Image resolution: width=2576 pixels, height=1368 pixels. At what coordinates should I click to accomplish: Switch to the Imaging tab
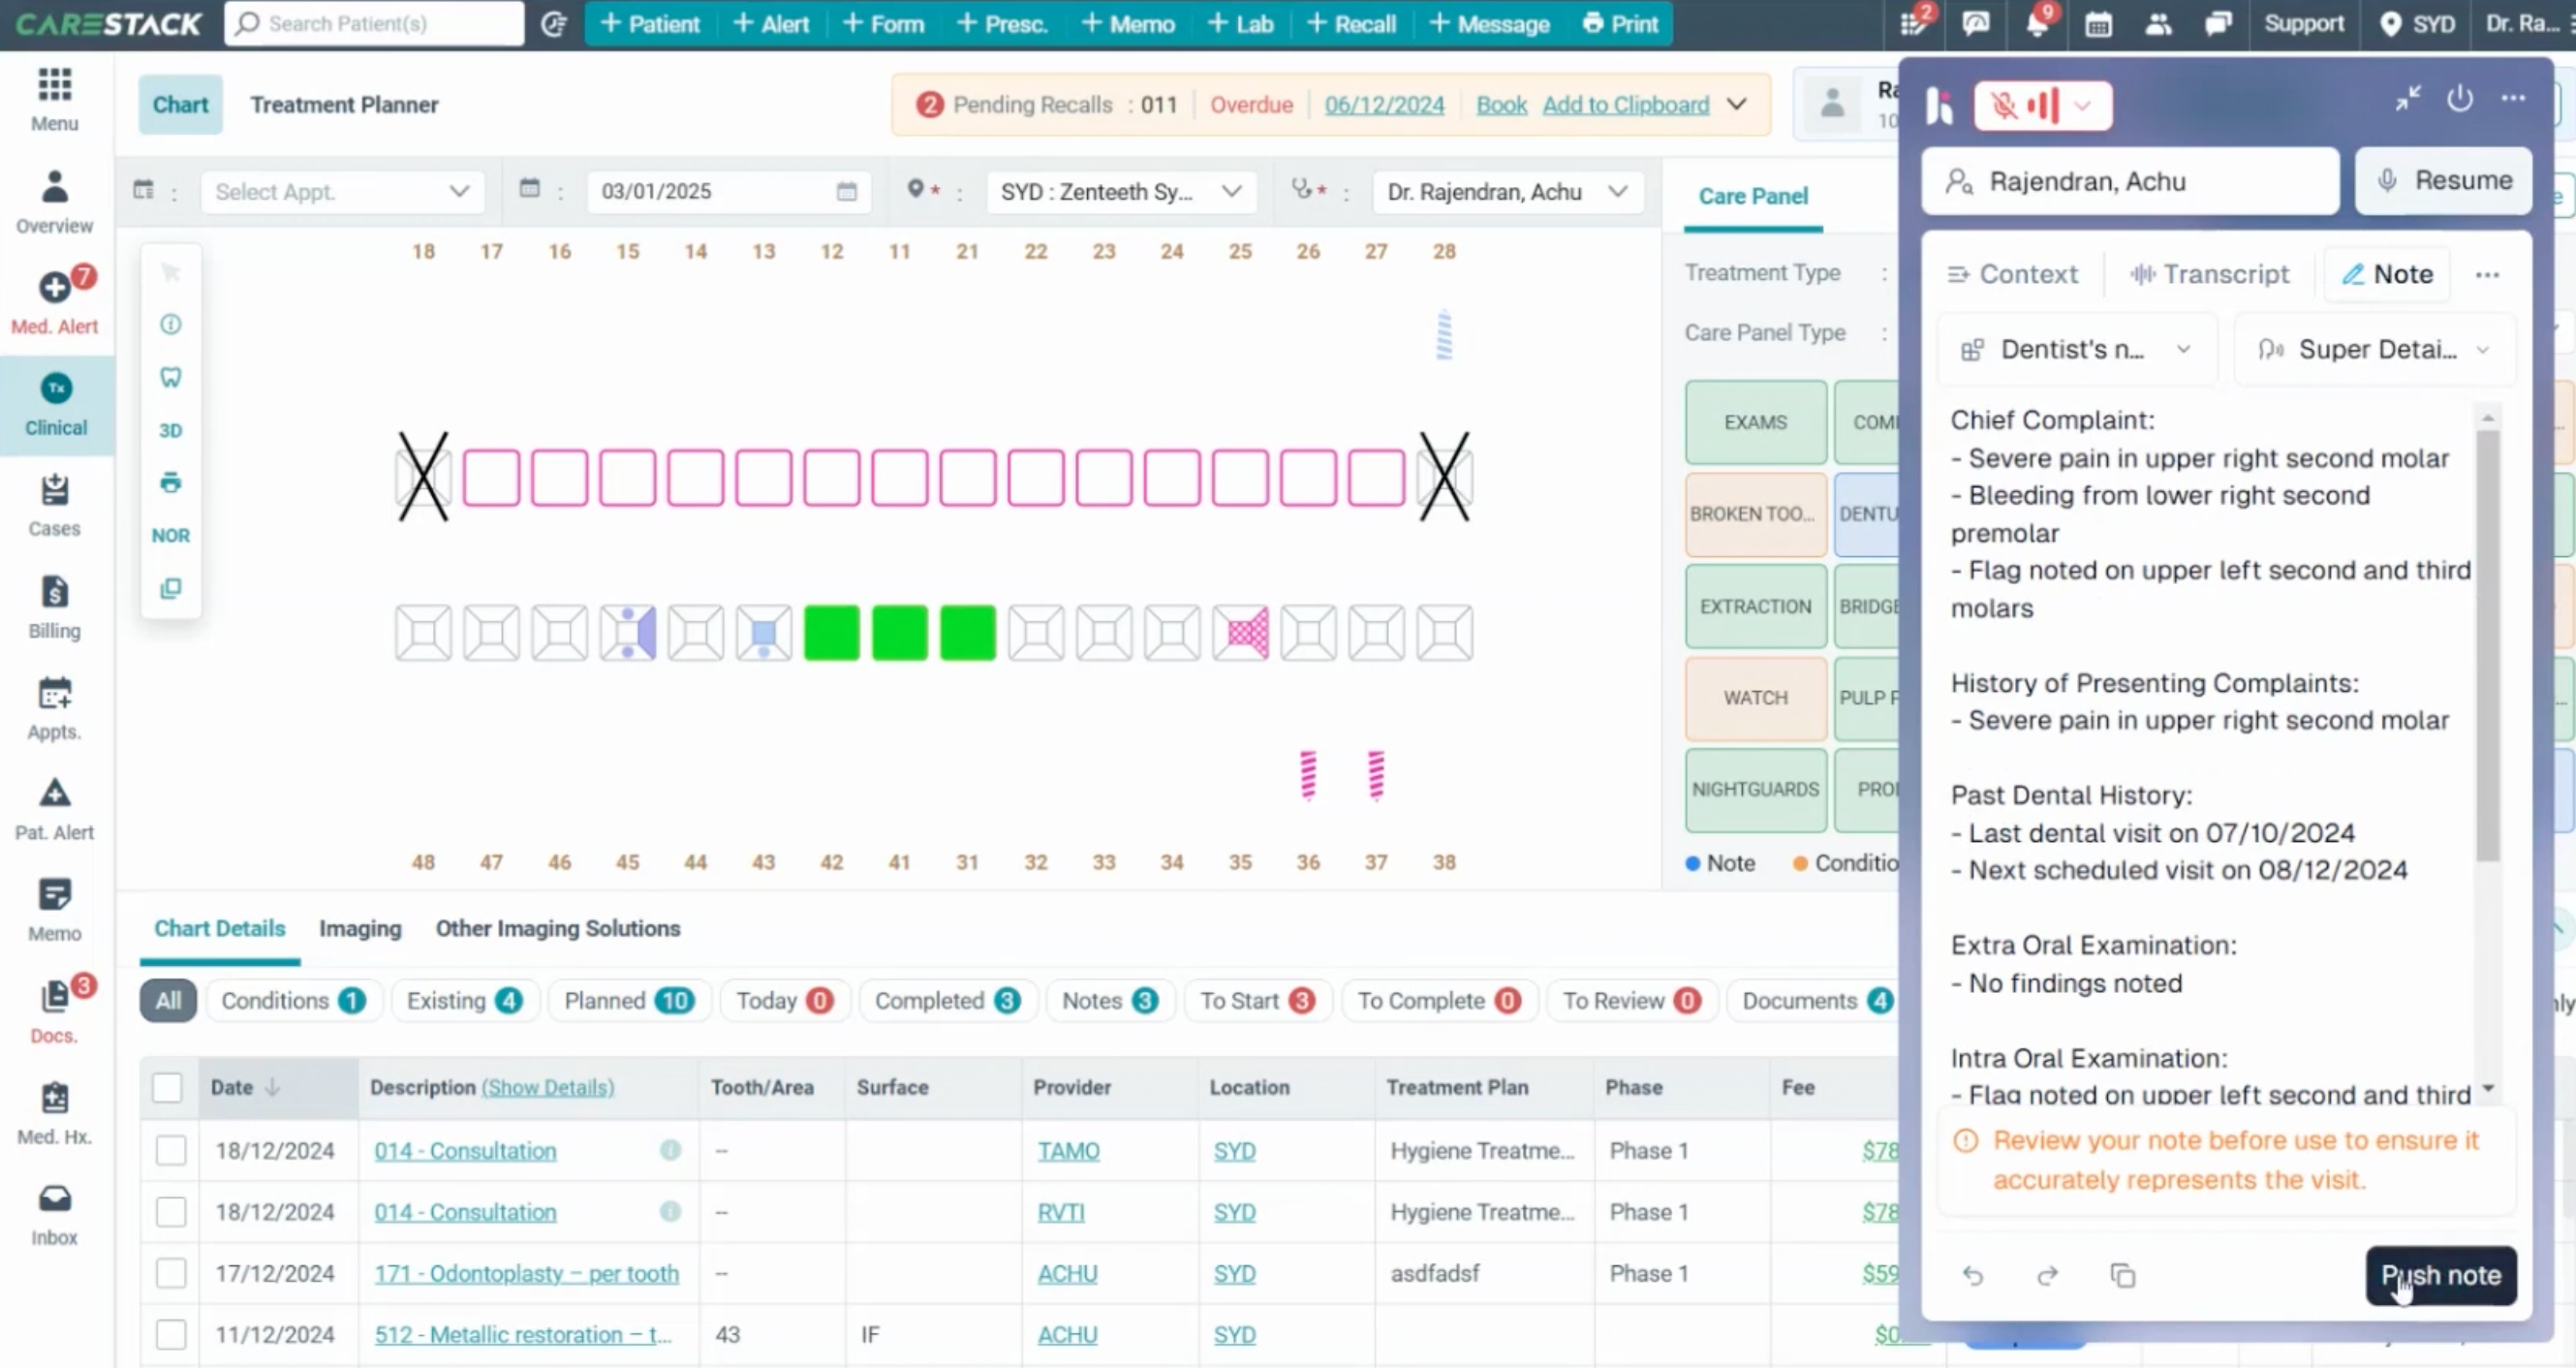(360, 928)
